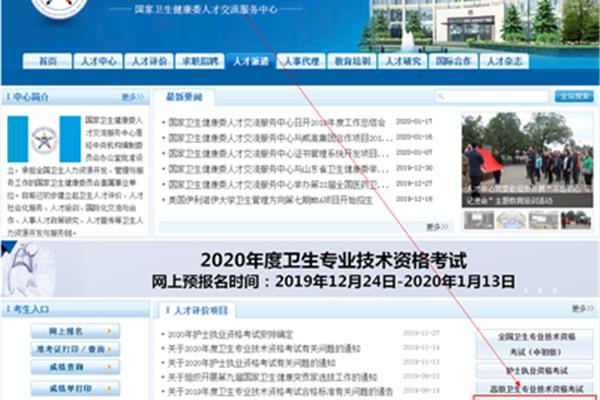Select the first small thumbnail under the photo
This screenshot has width=600, height=400.
479,220
